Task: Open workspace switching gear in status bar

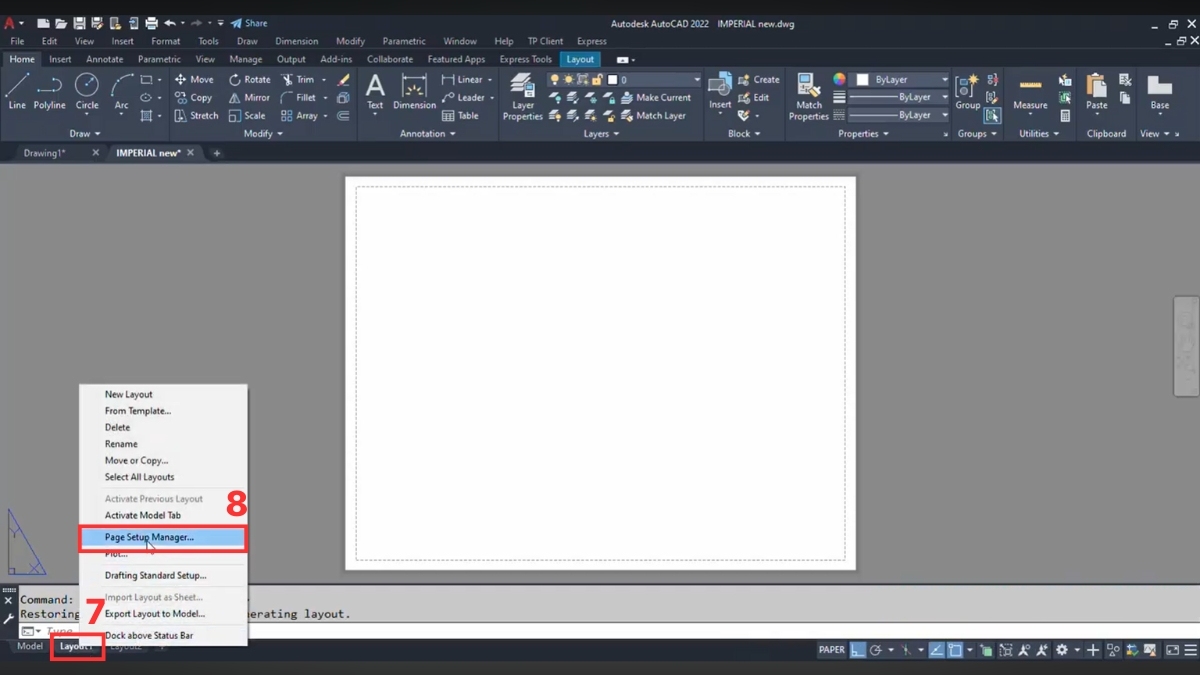Action: [x=1062, y=650]
